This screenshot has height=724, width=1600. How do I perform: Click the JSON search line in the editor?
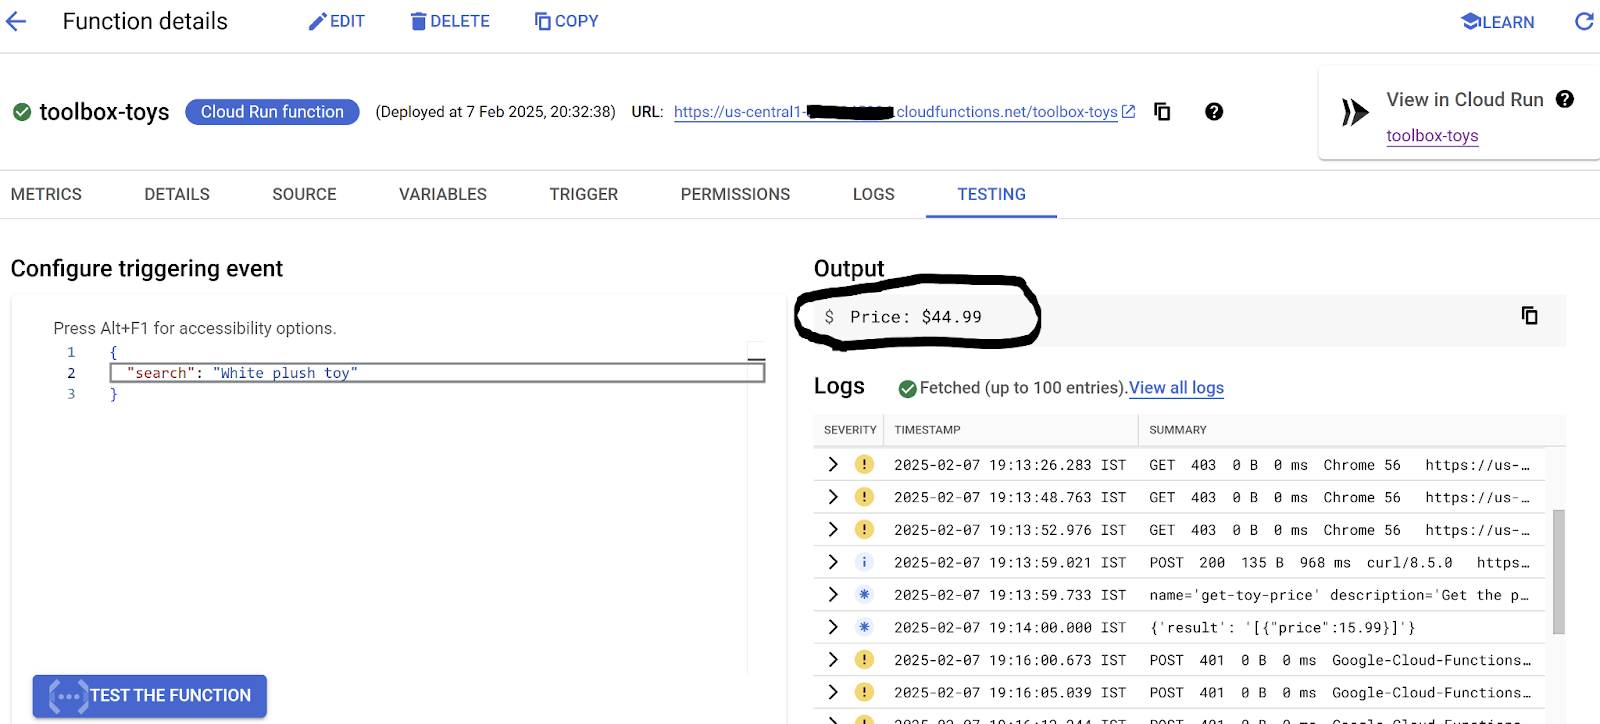pyautogui.click(x=436, y=373)
